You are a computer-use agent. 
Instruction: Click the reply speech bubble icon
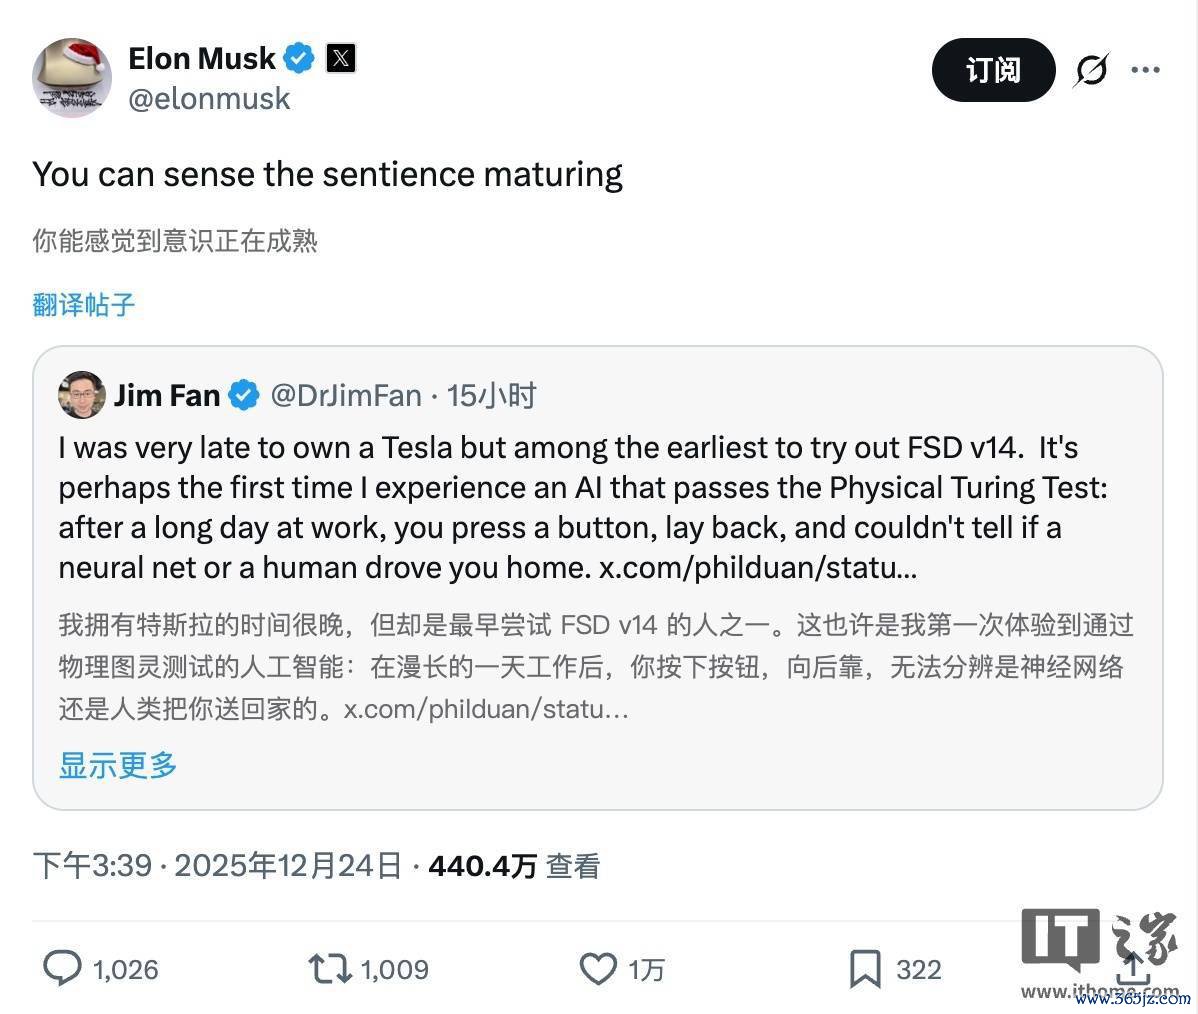tap(63, 968)
